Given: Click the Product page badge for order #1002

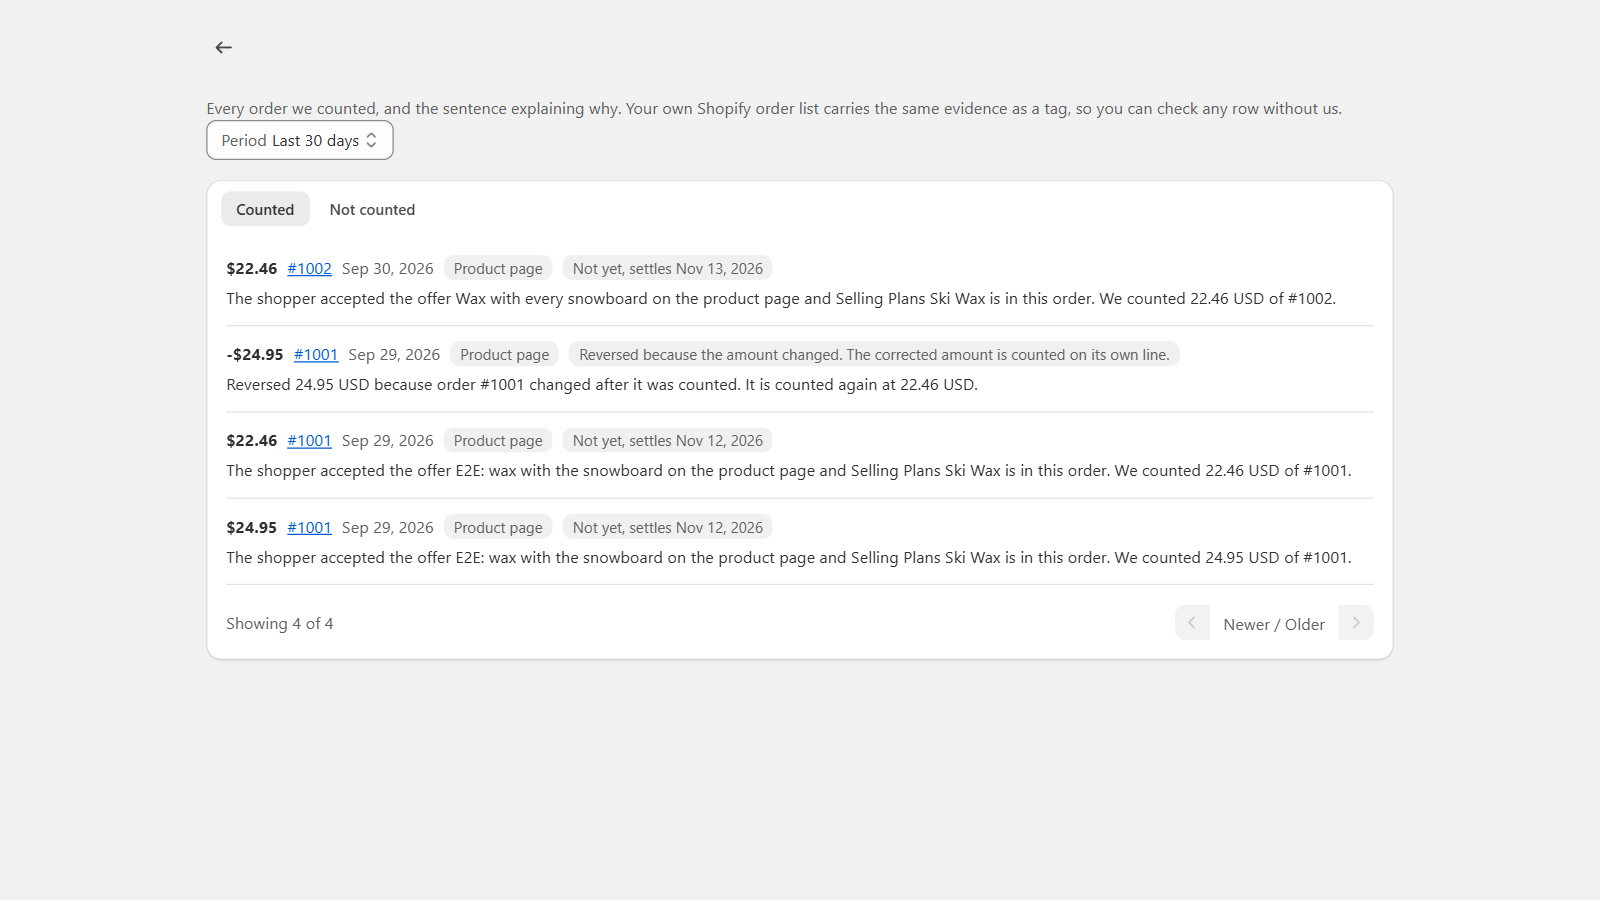Looking at the screenshot, I should coord(498,268).
